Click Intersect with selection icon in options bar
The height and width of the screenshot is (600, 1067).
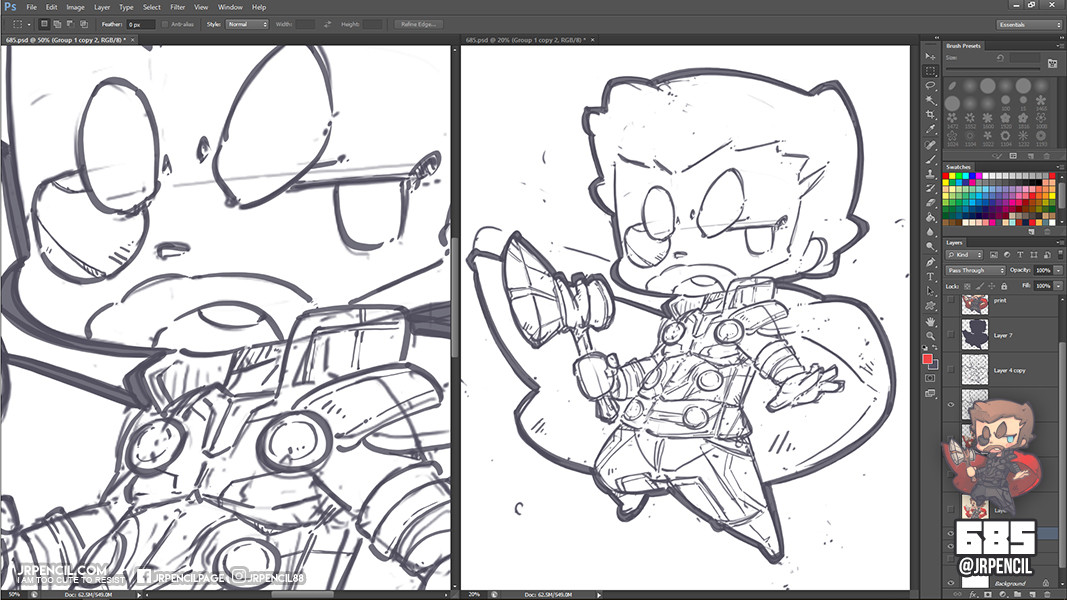(x=84, y=24)
